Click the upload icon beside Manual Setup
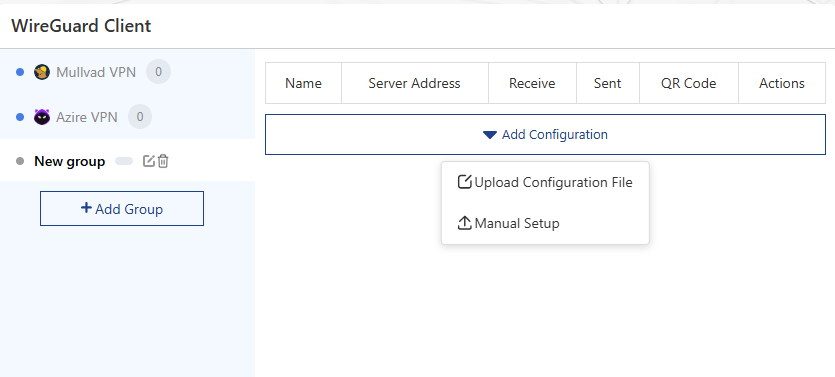The image size is (835, 377). tap(465, 223)
